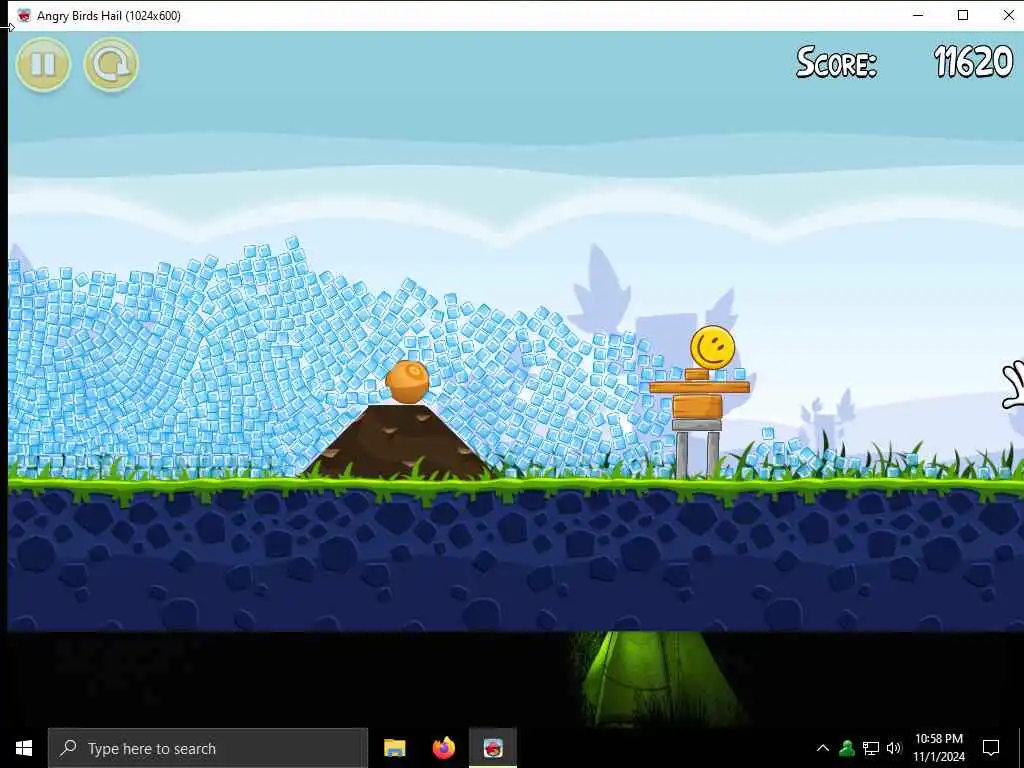
Task: Click the long wooden plank under smiley
Action: pos(699,387)
